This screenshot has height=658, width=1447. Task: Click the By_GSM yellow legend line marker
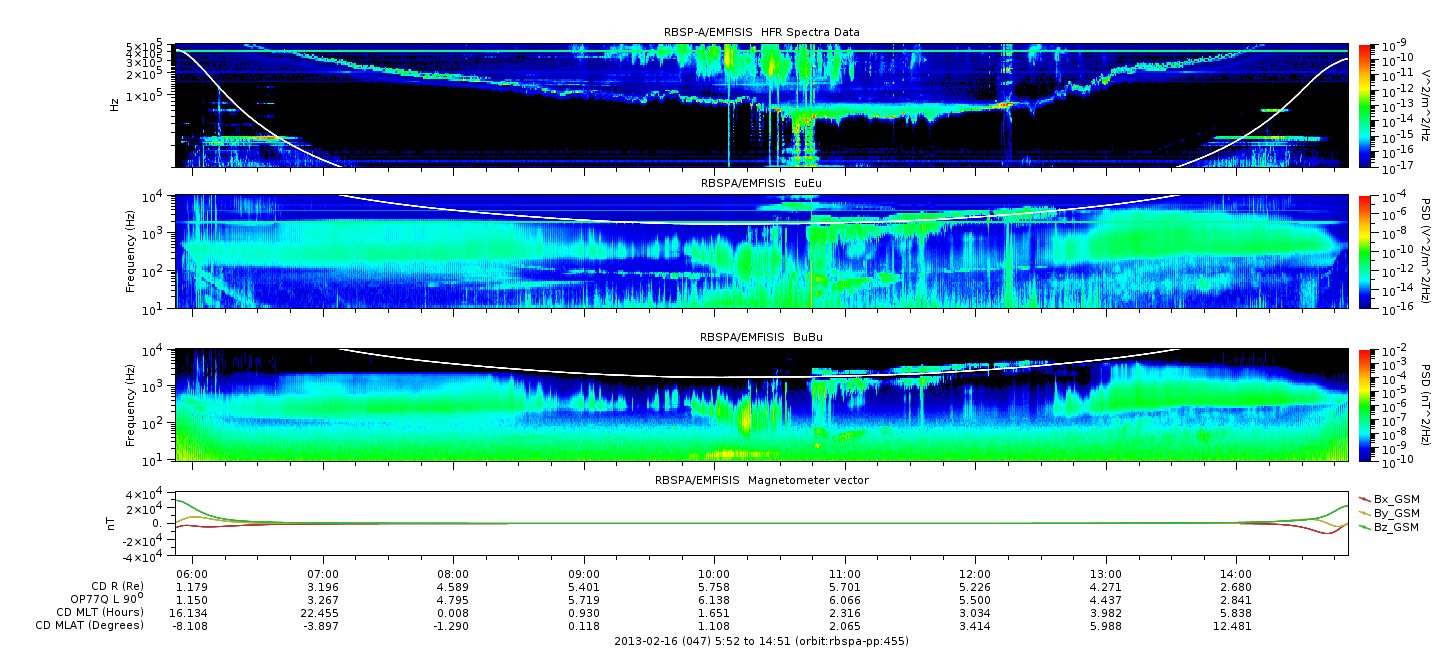coord(1365,512)
